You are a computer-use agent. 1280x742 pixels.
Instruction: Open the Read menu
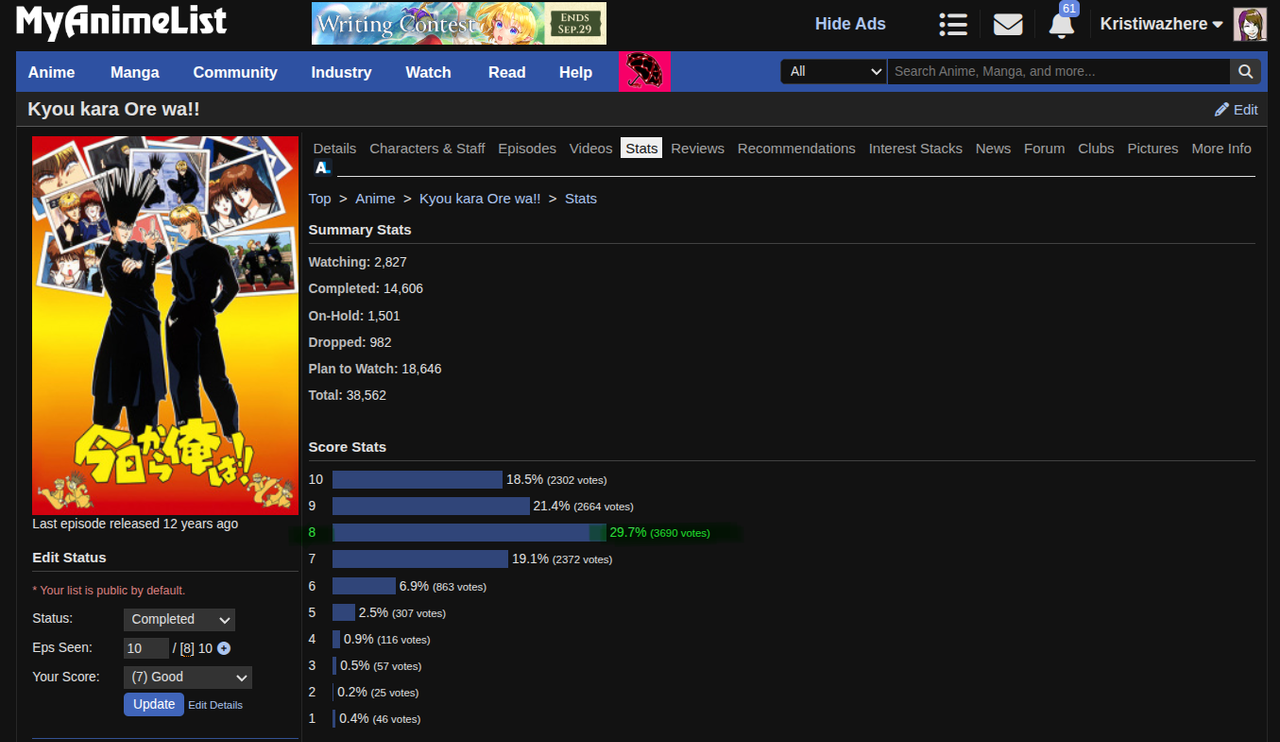(x=507, y=72)
